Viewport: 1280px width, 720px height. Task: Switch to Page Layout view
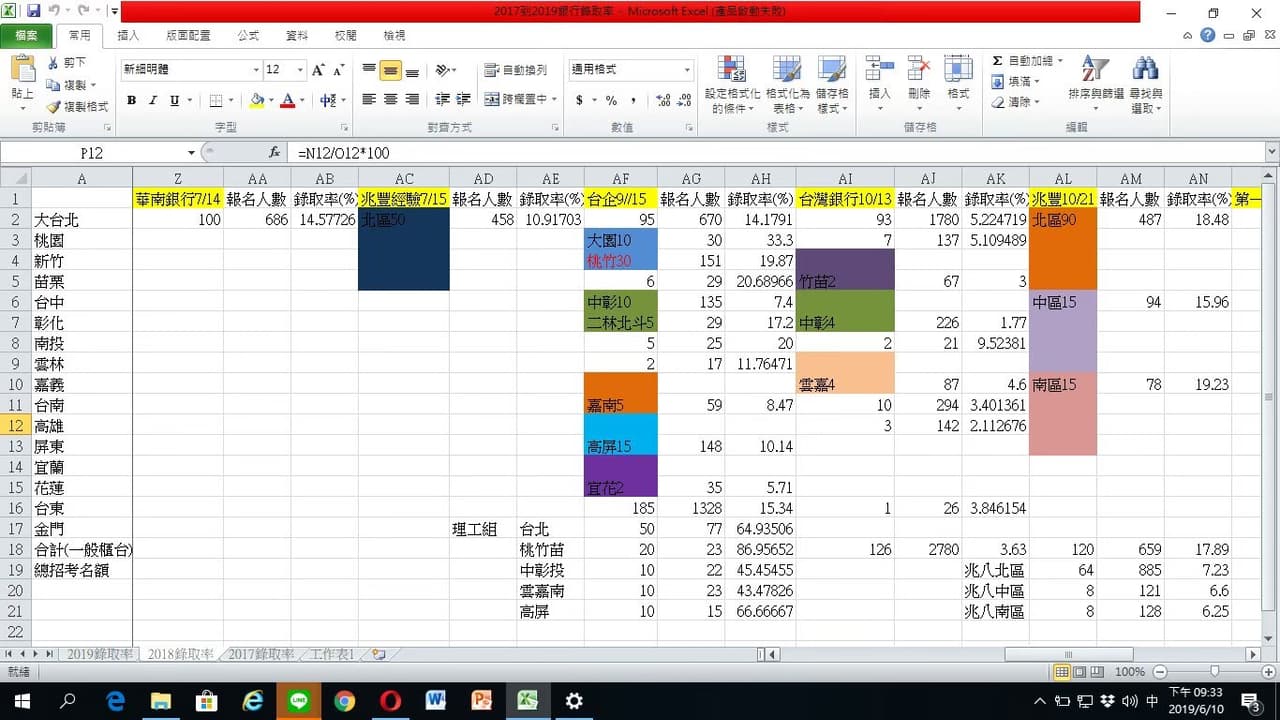(1079, 672)
